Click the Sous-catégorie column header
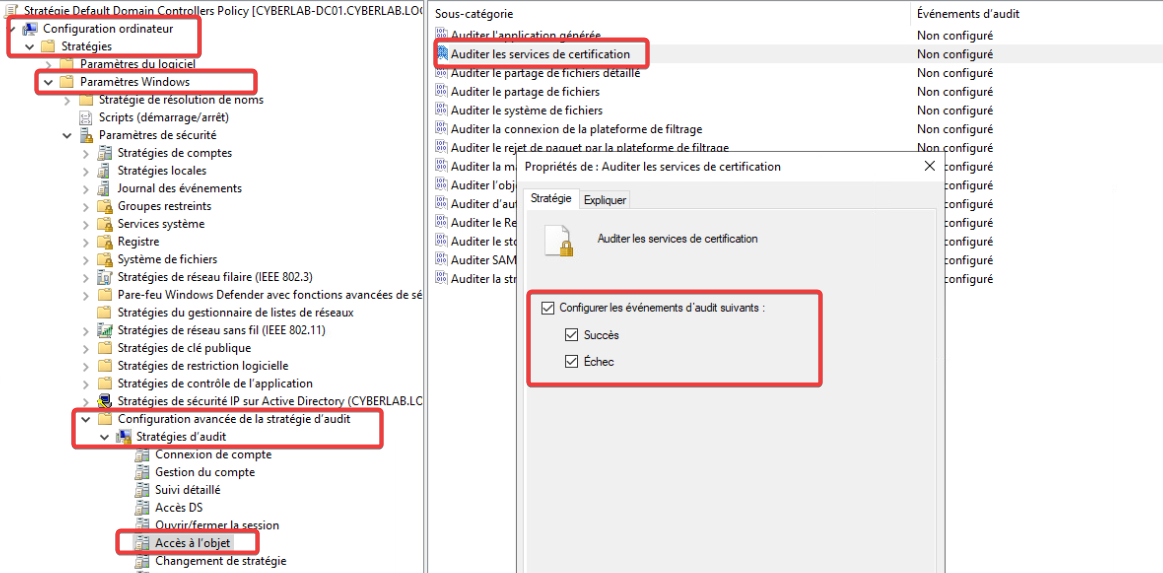 [474, 14]
